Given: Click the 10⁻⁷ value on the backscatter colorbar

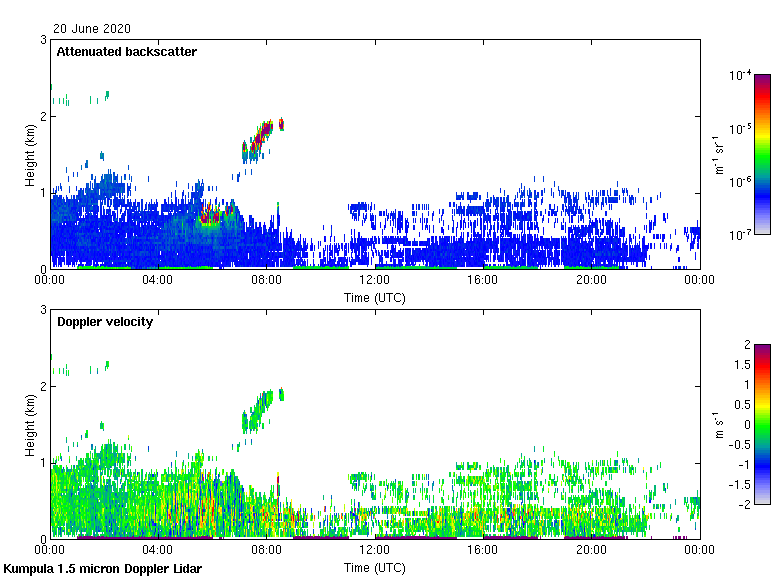Looking at the screenshot, I should (x=740, y=235).
